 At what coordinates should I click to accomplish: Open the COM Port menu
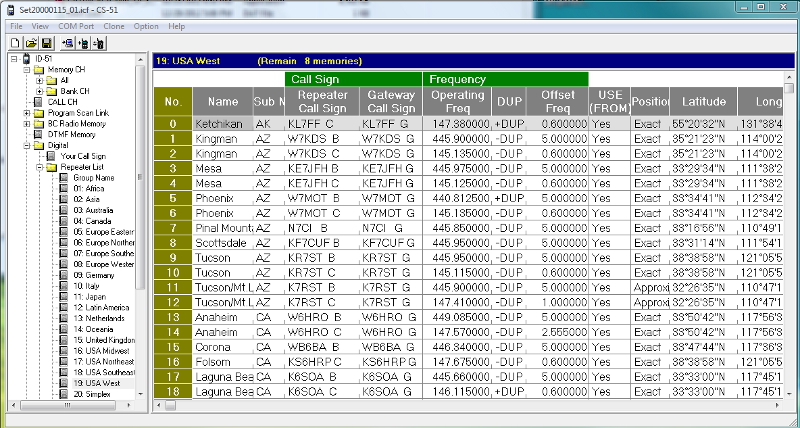(x=75, y=25)
